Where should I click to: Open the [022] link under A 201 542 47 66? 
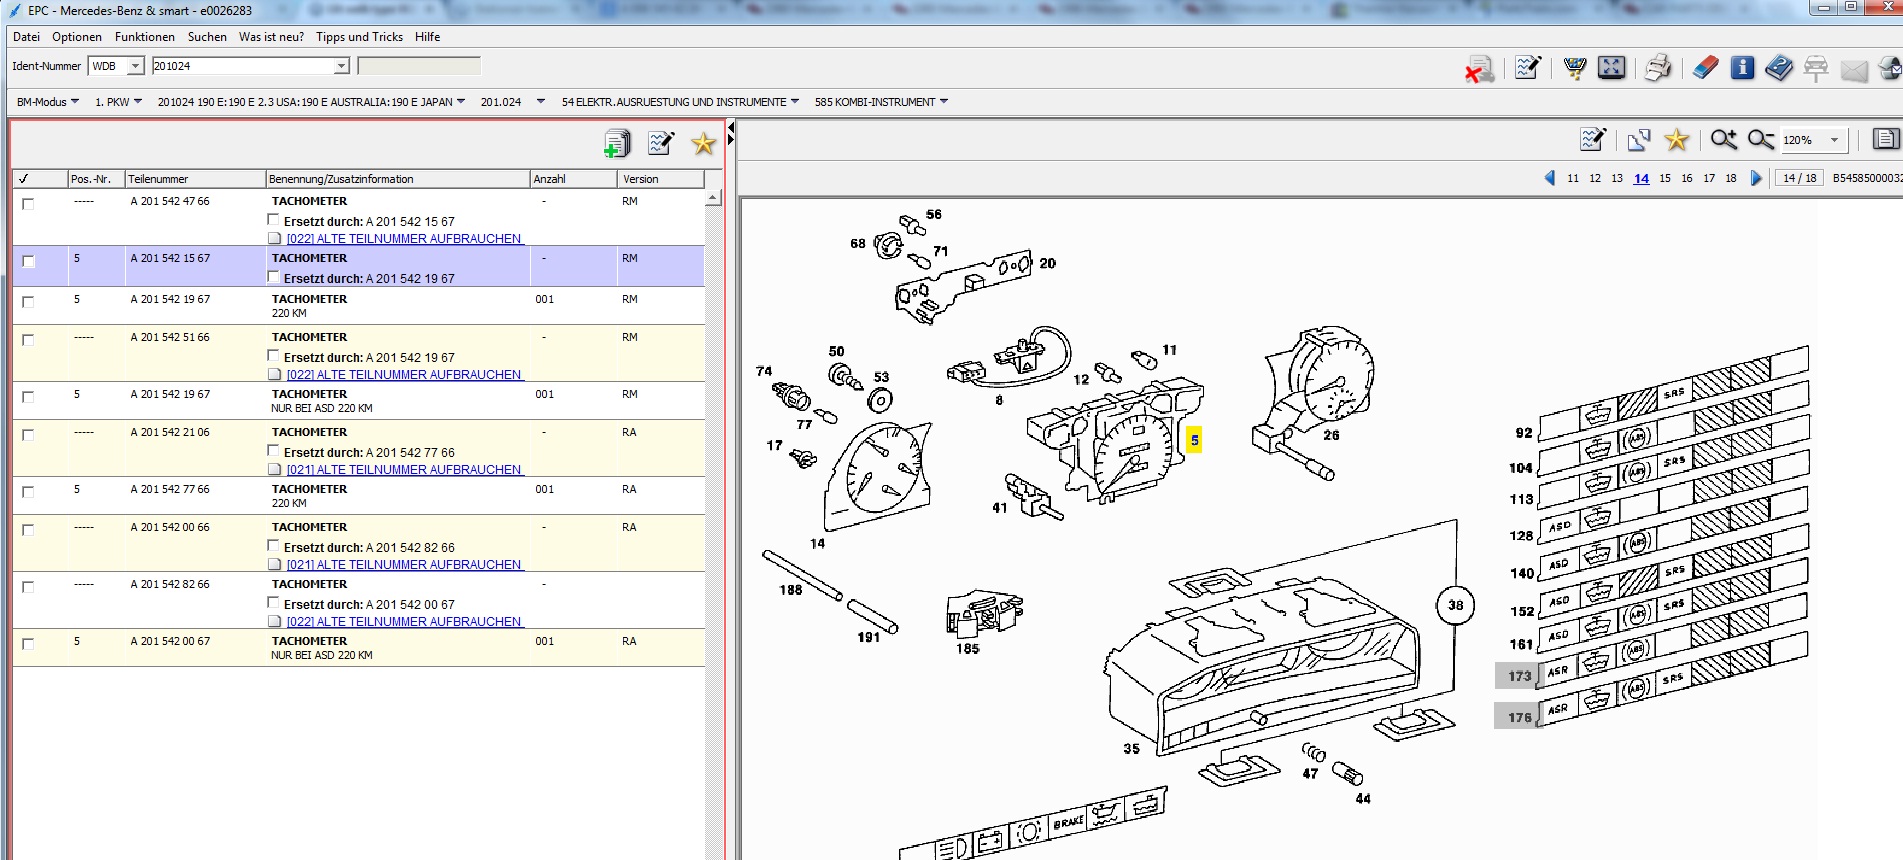pos(405,239)
